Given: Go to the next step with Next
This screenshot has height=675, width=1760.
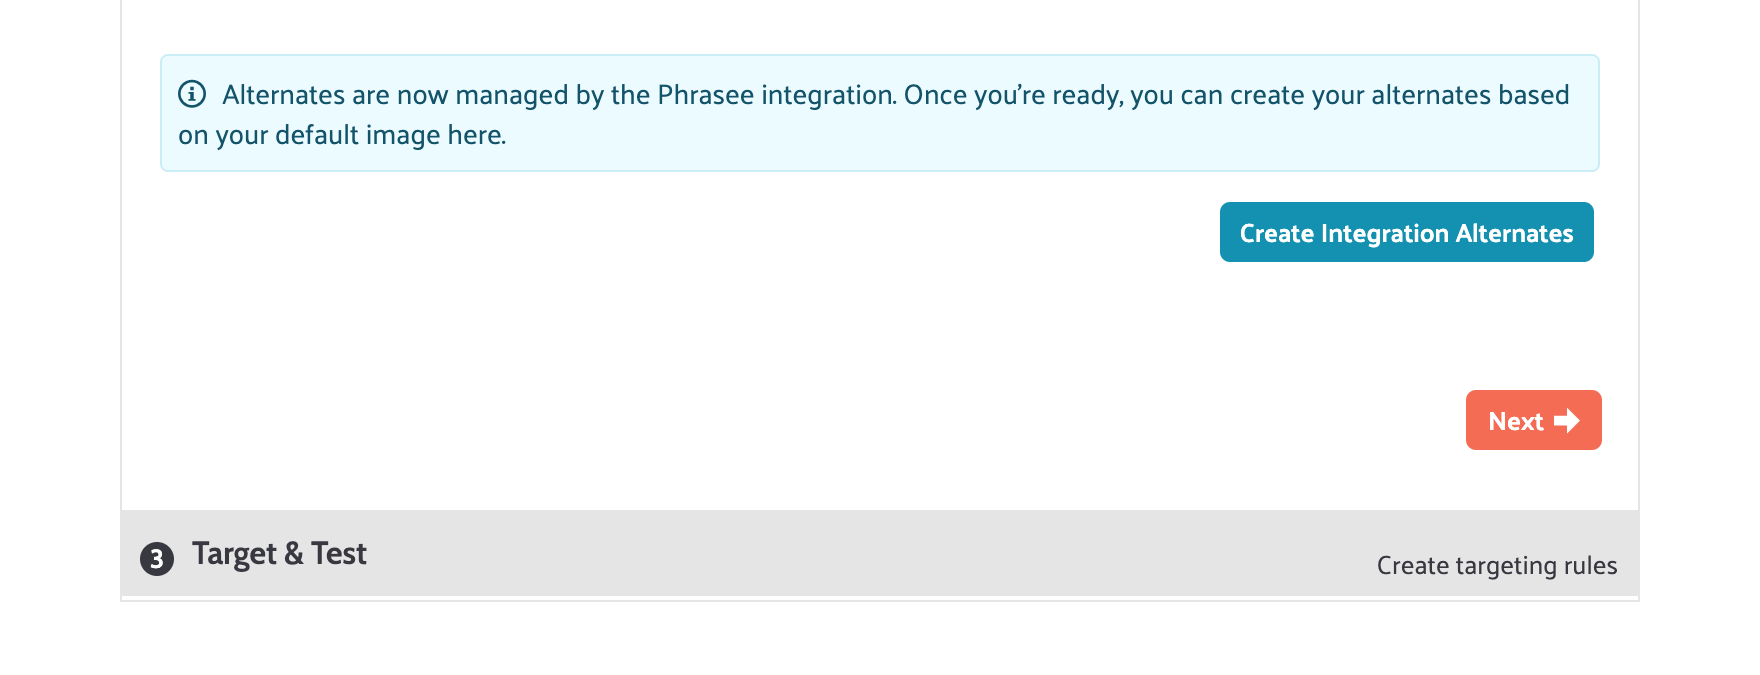Looking at the screenshot, I should pyautogui.click(x=1532, y=420).
